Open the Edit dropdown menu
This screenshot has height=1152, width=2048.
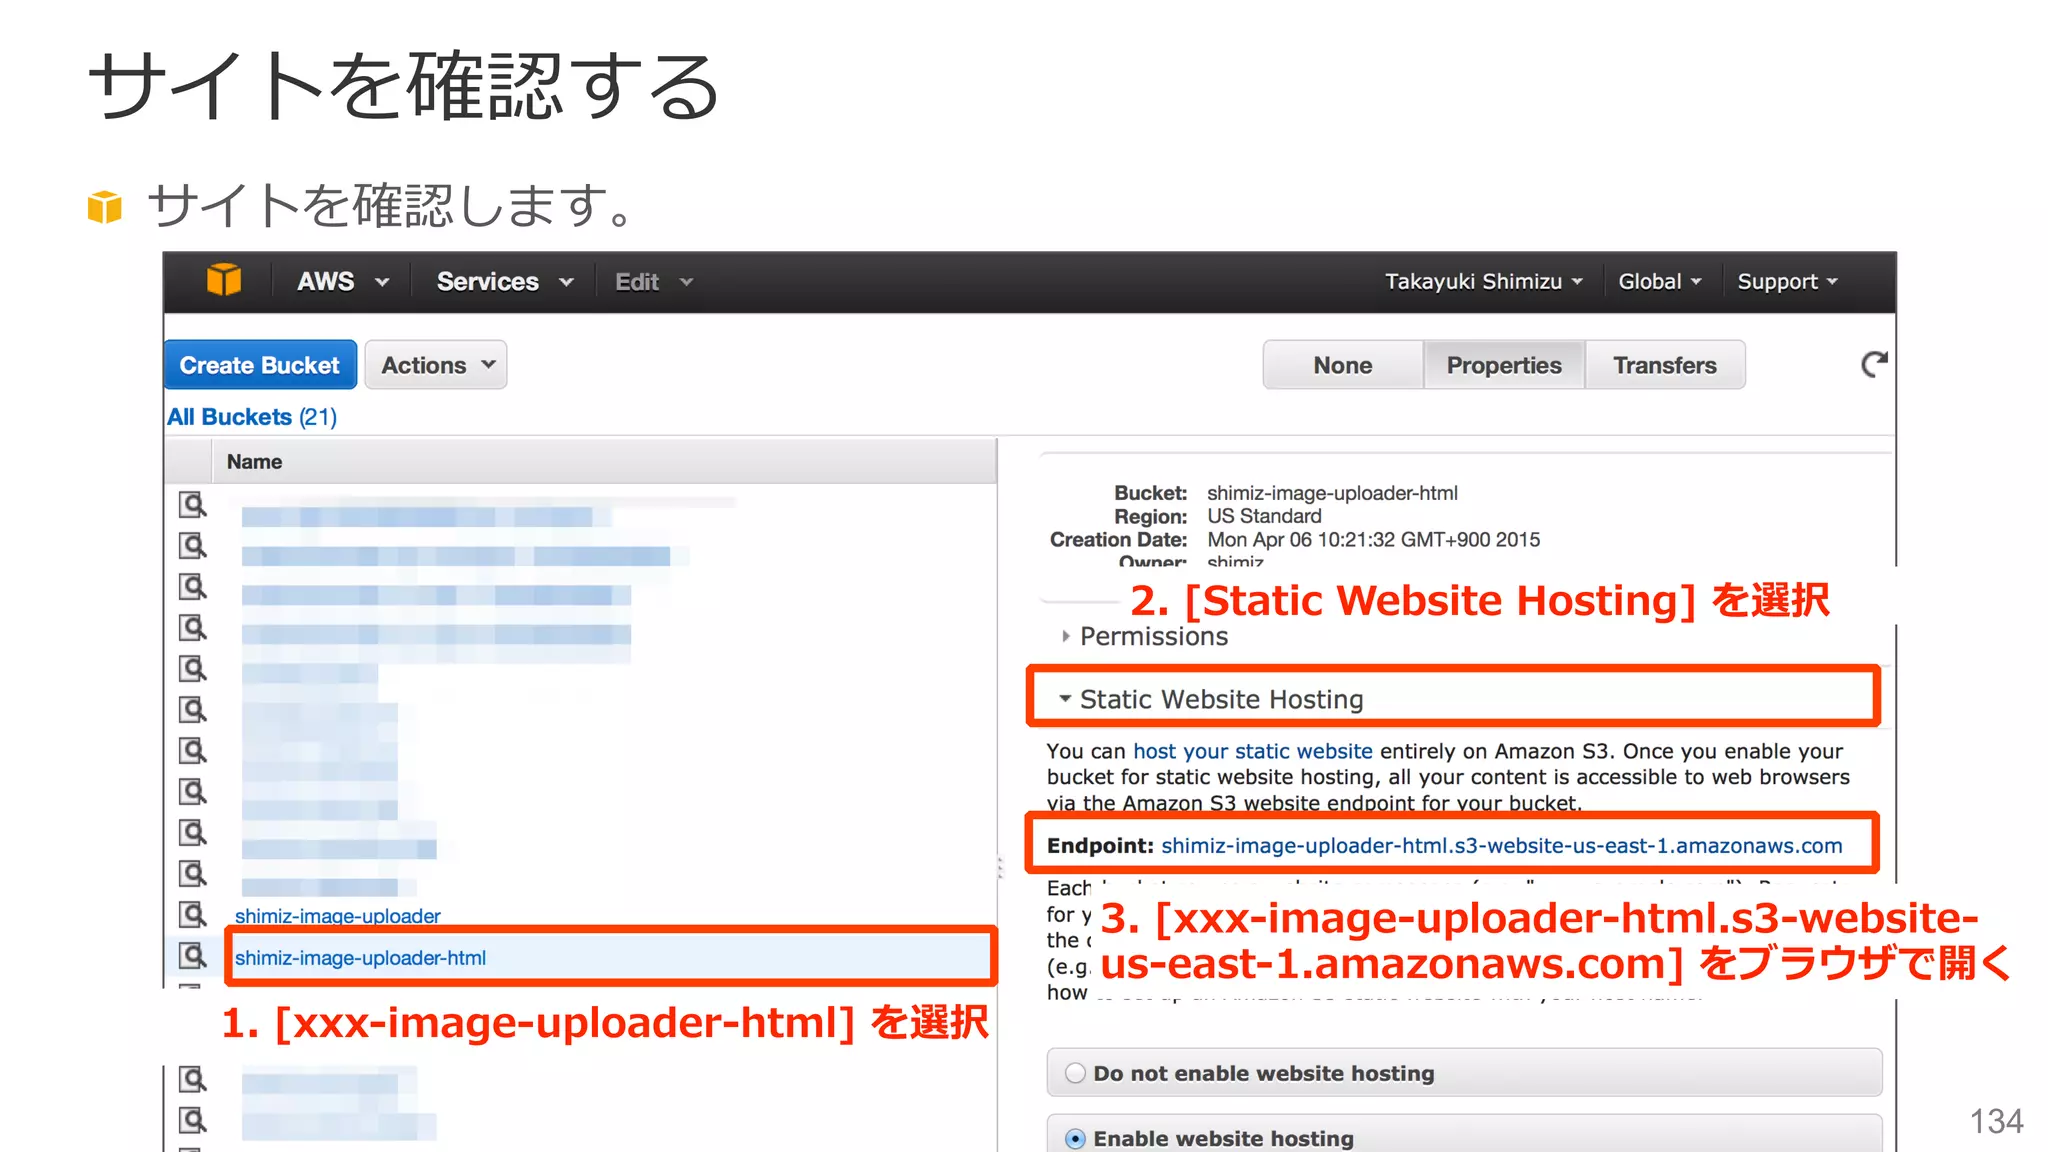[654, 282]
